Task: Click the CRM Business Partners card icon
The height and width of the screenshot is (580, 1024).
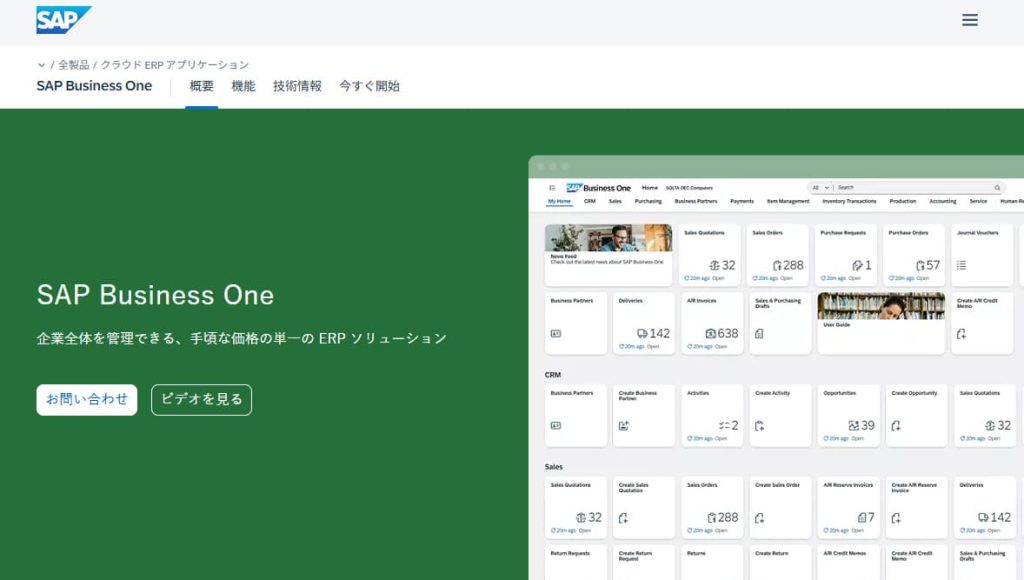Action: pos(556,426)
